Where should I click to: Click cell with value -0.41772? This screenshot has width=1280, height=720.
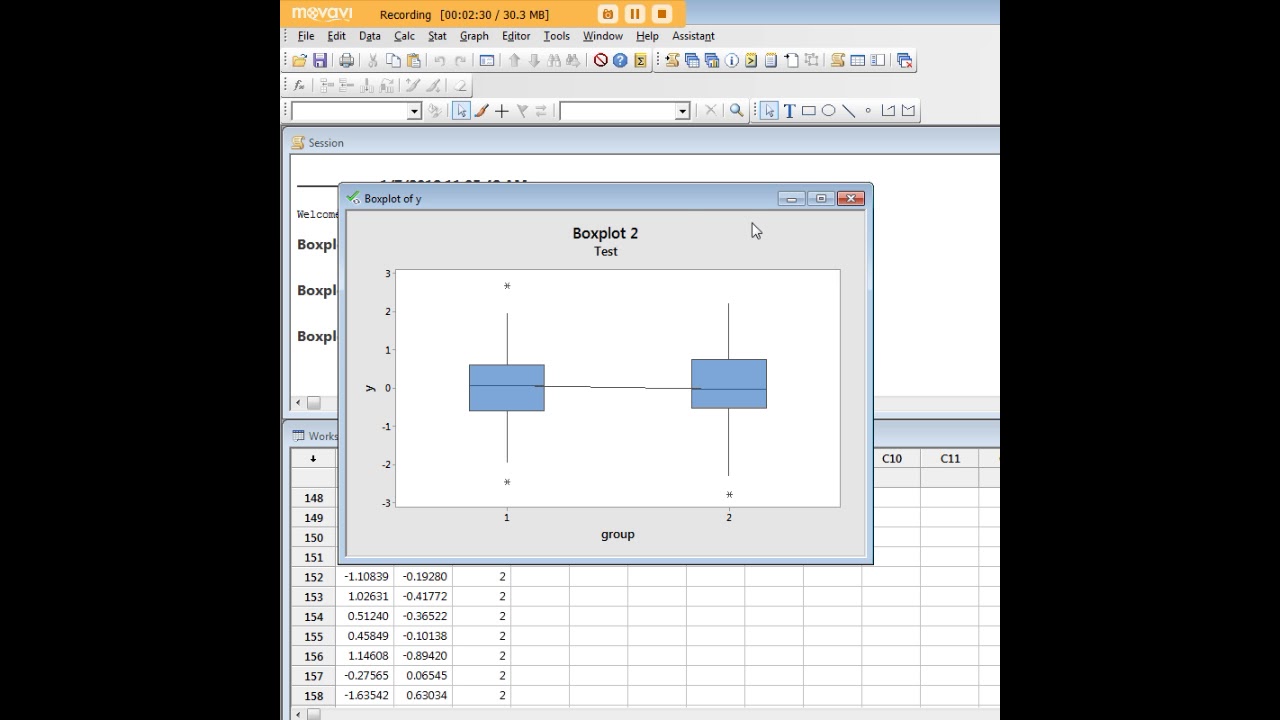[x=424, y=597]
